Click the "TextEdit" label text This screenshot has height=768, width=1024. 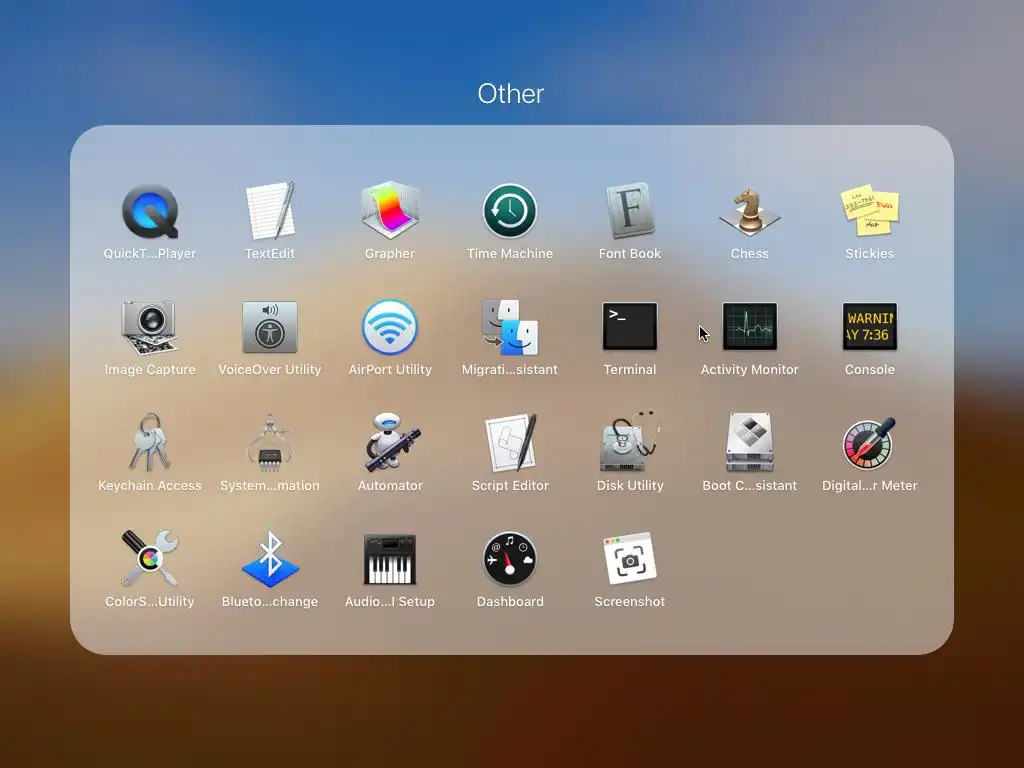[x=270, y=253]
